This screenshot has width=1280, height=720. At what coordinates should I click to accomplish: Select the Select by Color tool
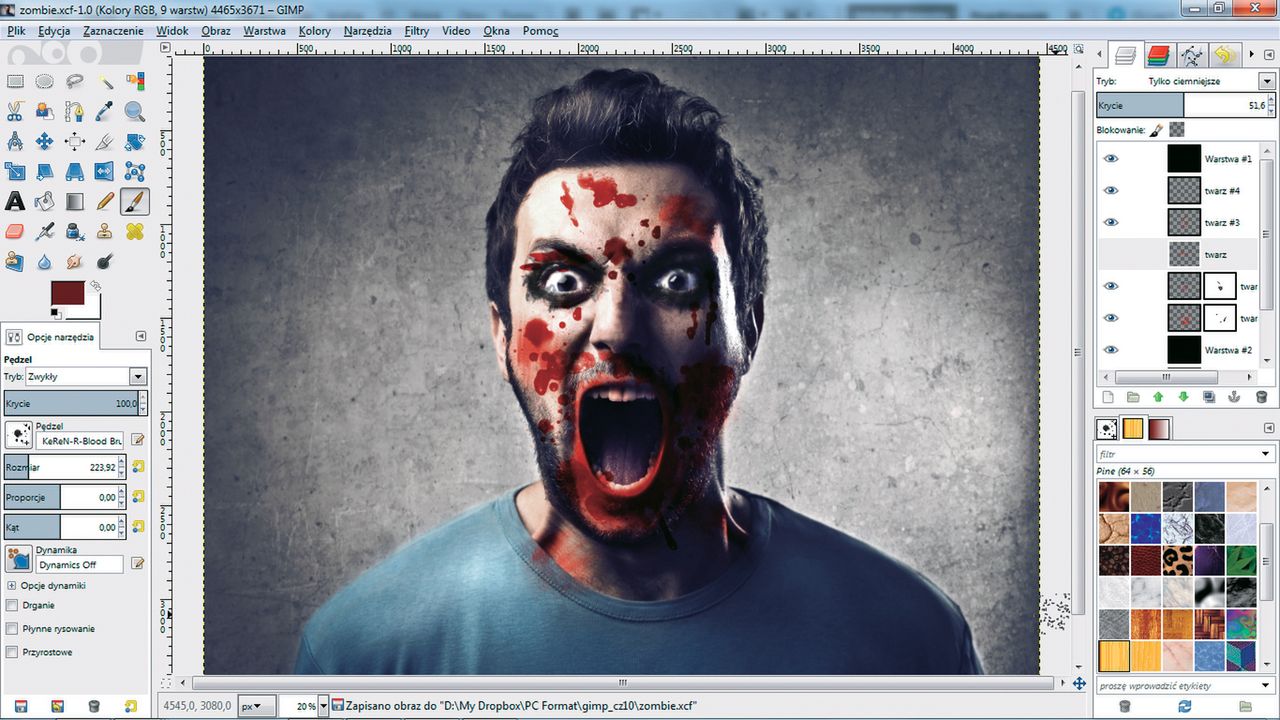tap(135, 82)
